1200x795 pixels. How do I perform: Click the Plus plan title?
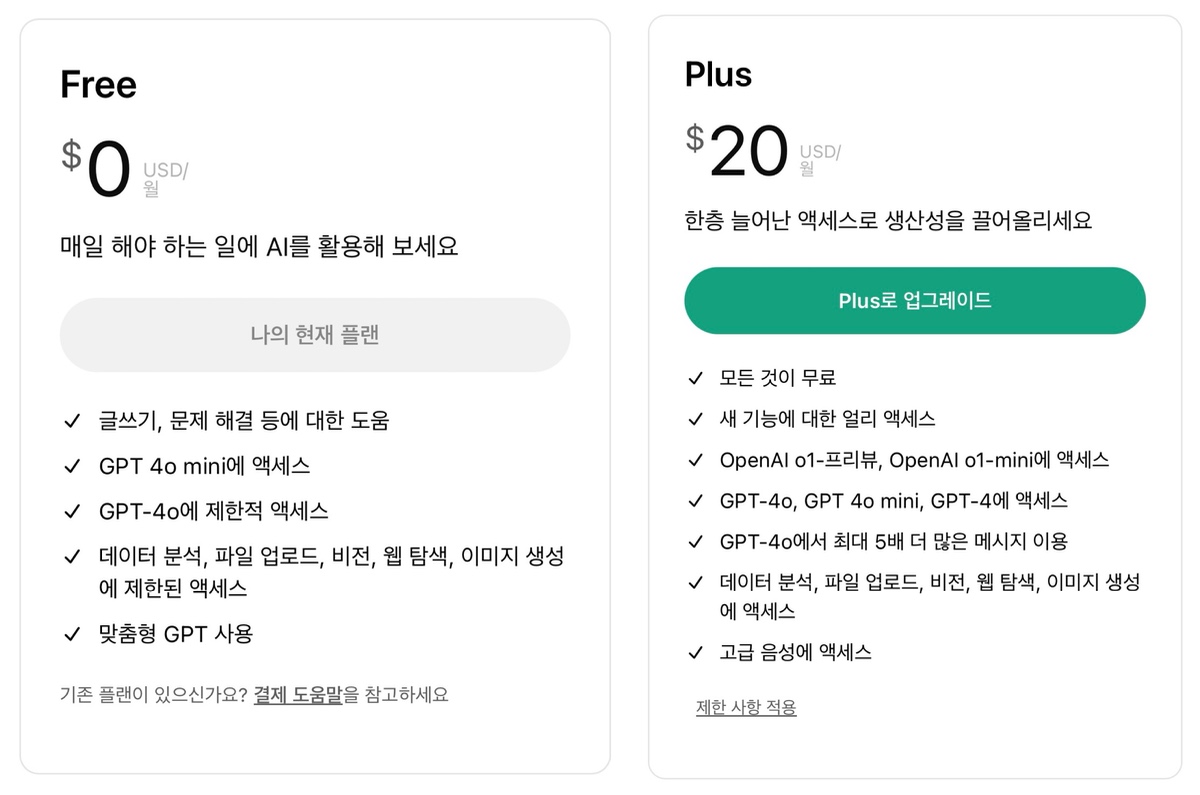(x=718, y=75)
